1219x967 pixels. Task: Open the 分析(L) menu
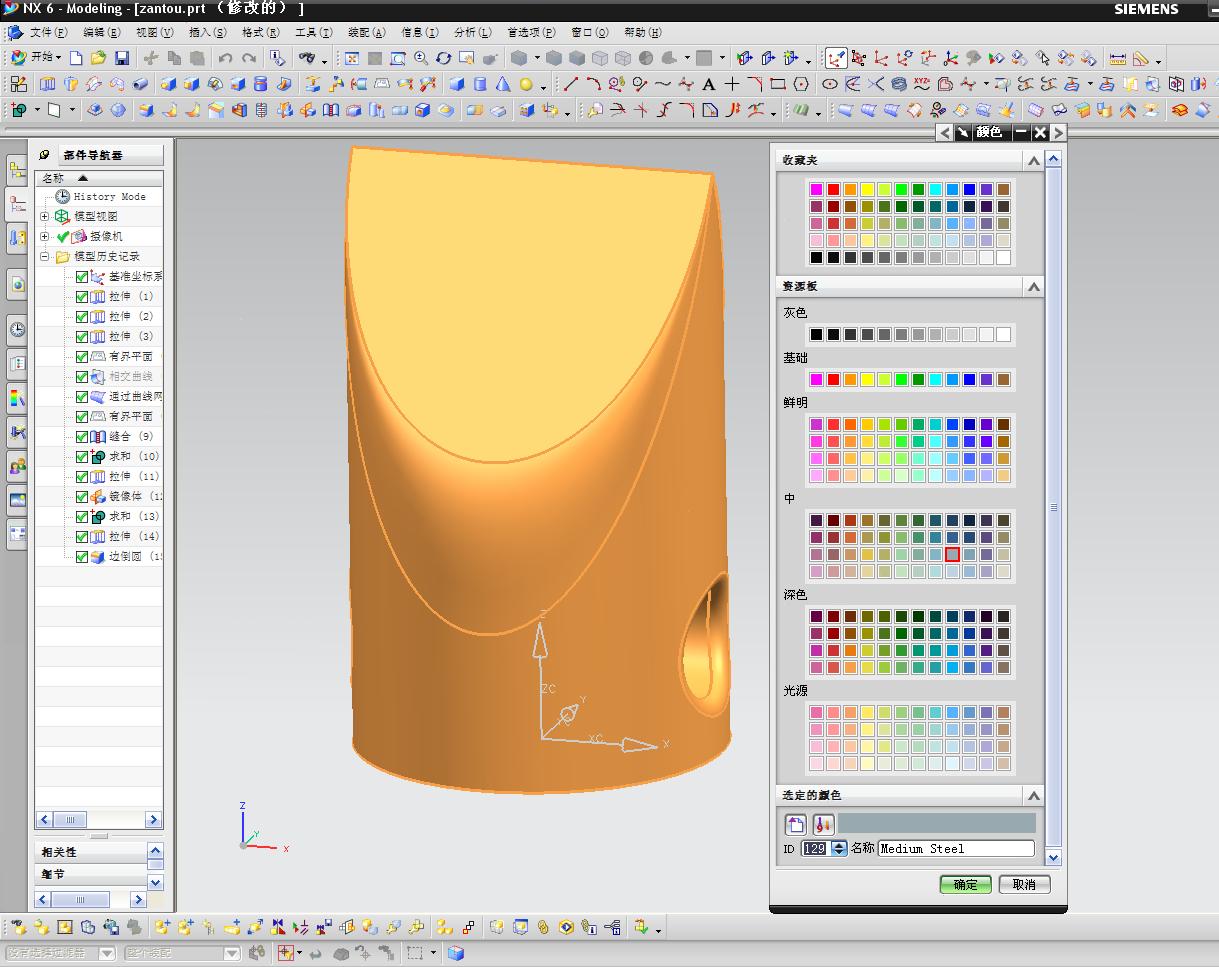coord(472,32)
